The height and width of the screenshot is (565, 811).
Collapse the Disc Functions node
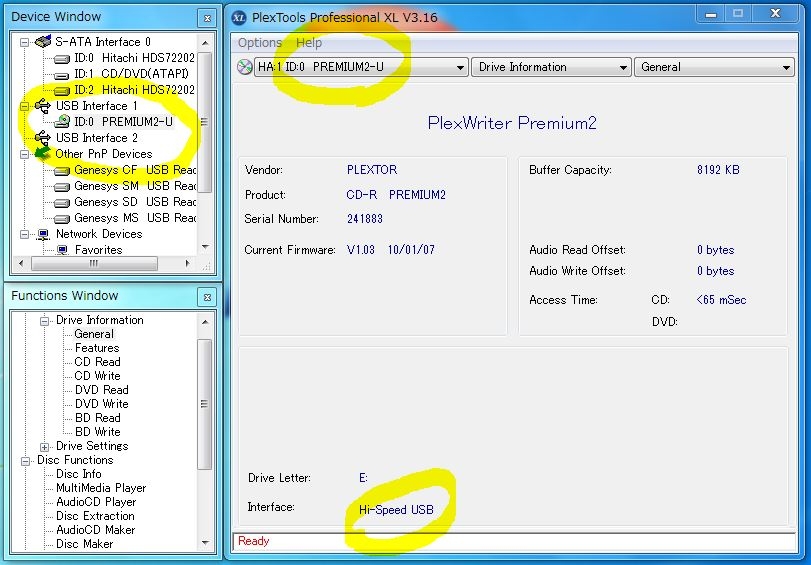(25, 461)
